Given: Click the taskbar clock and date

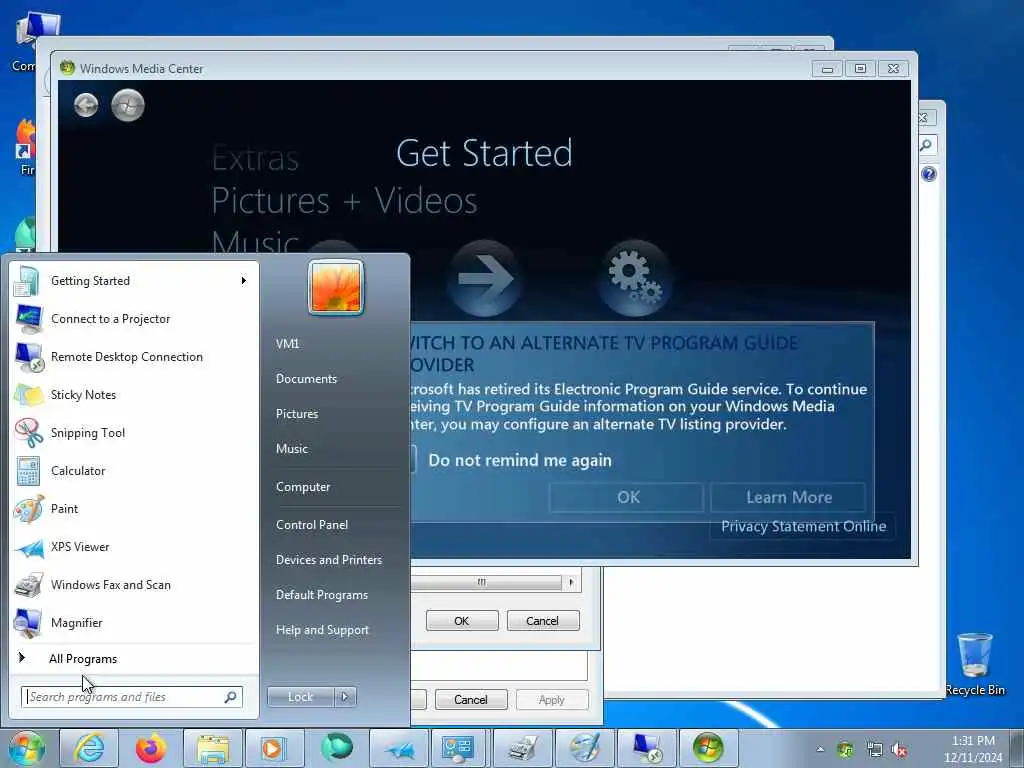Looking at the screenshot, I should pos(973,749).
